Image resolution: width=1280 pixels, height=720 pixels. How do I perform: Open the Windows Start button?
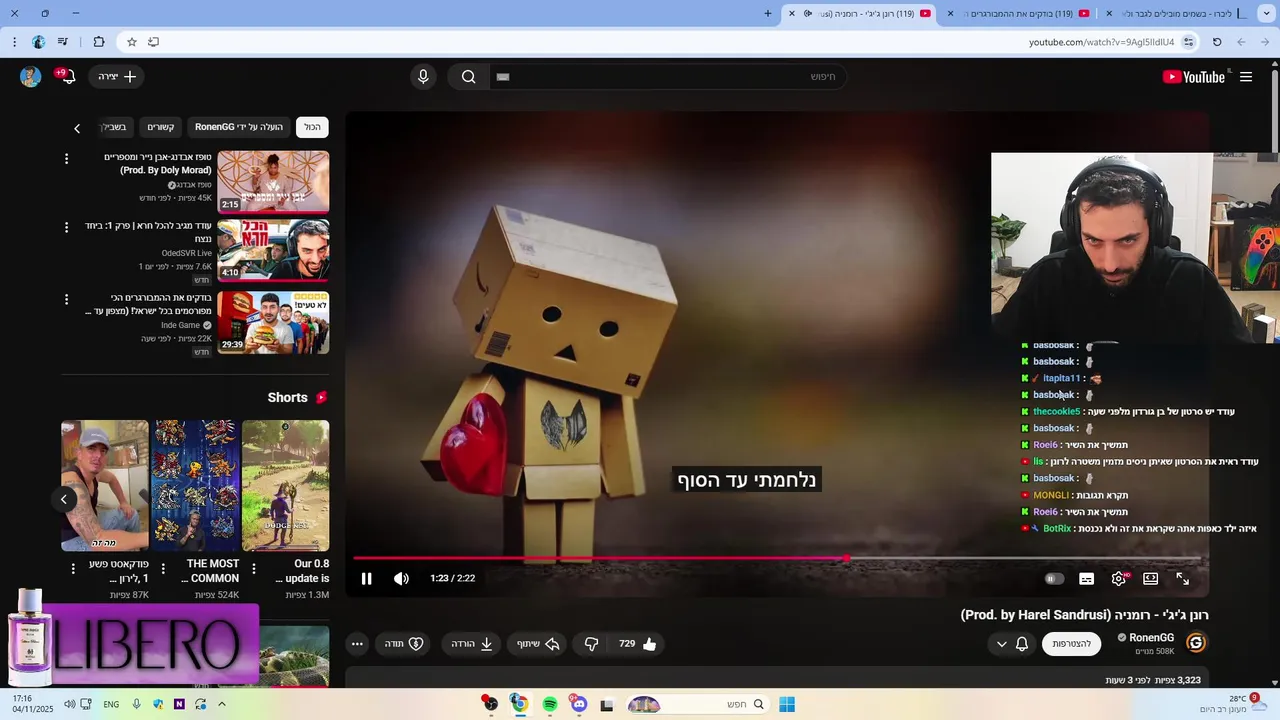(787, 705)
